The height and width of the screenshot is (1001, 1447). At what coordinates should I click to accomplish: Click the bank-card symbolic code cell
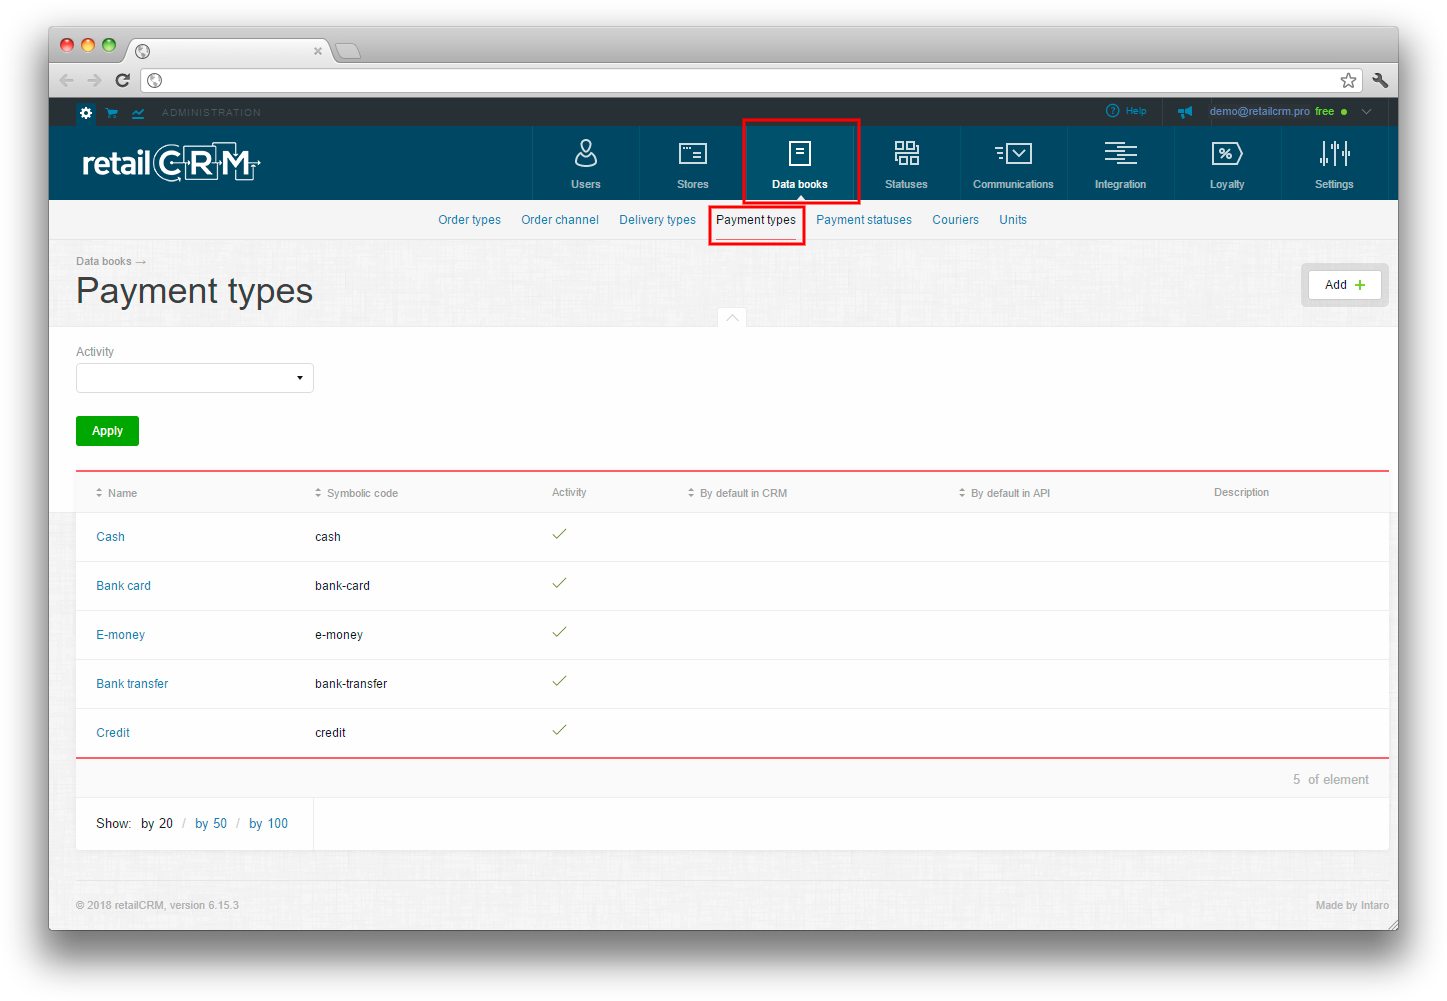coord(342,586)
